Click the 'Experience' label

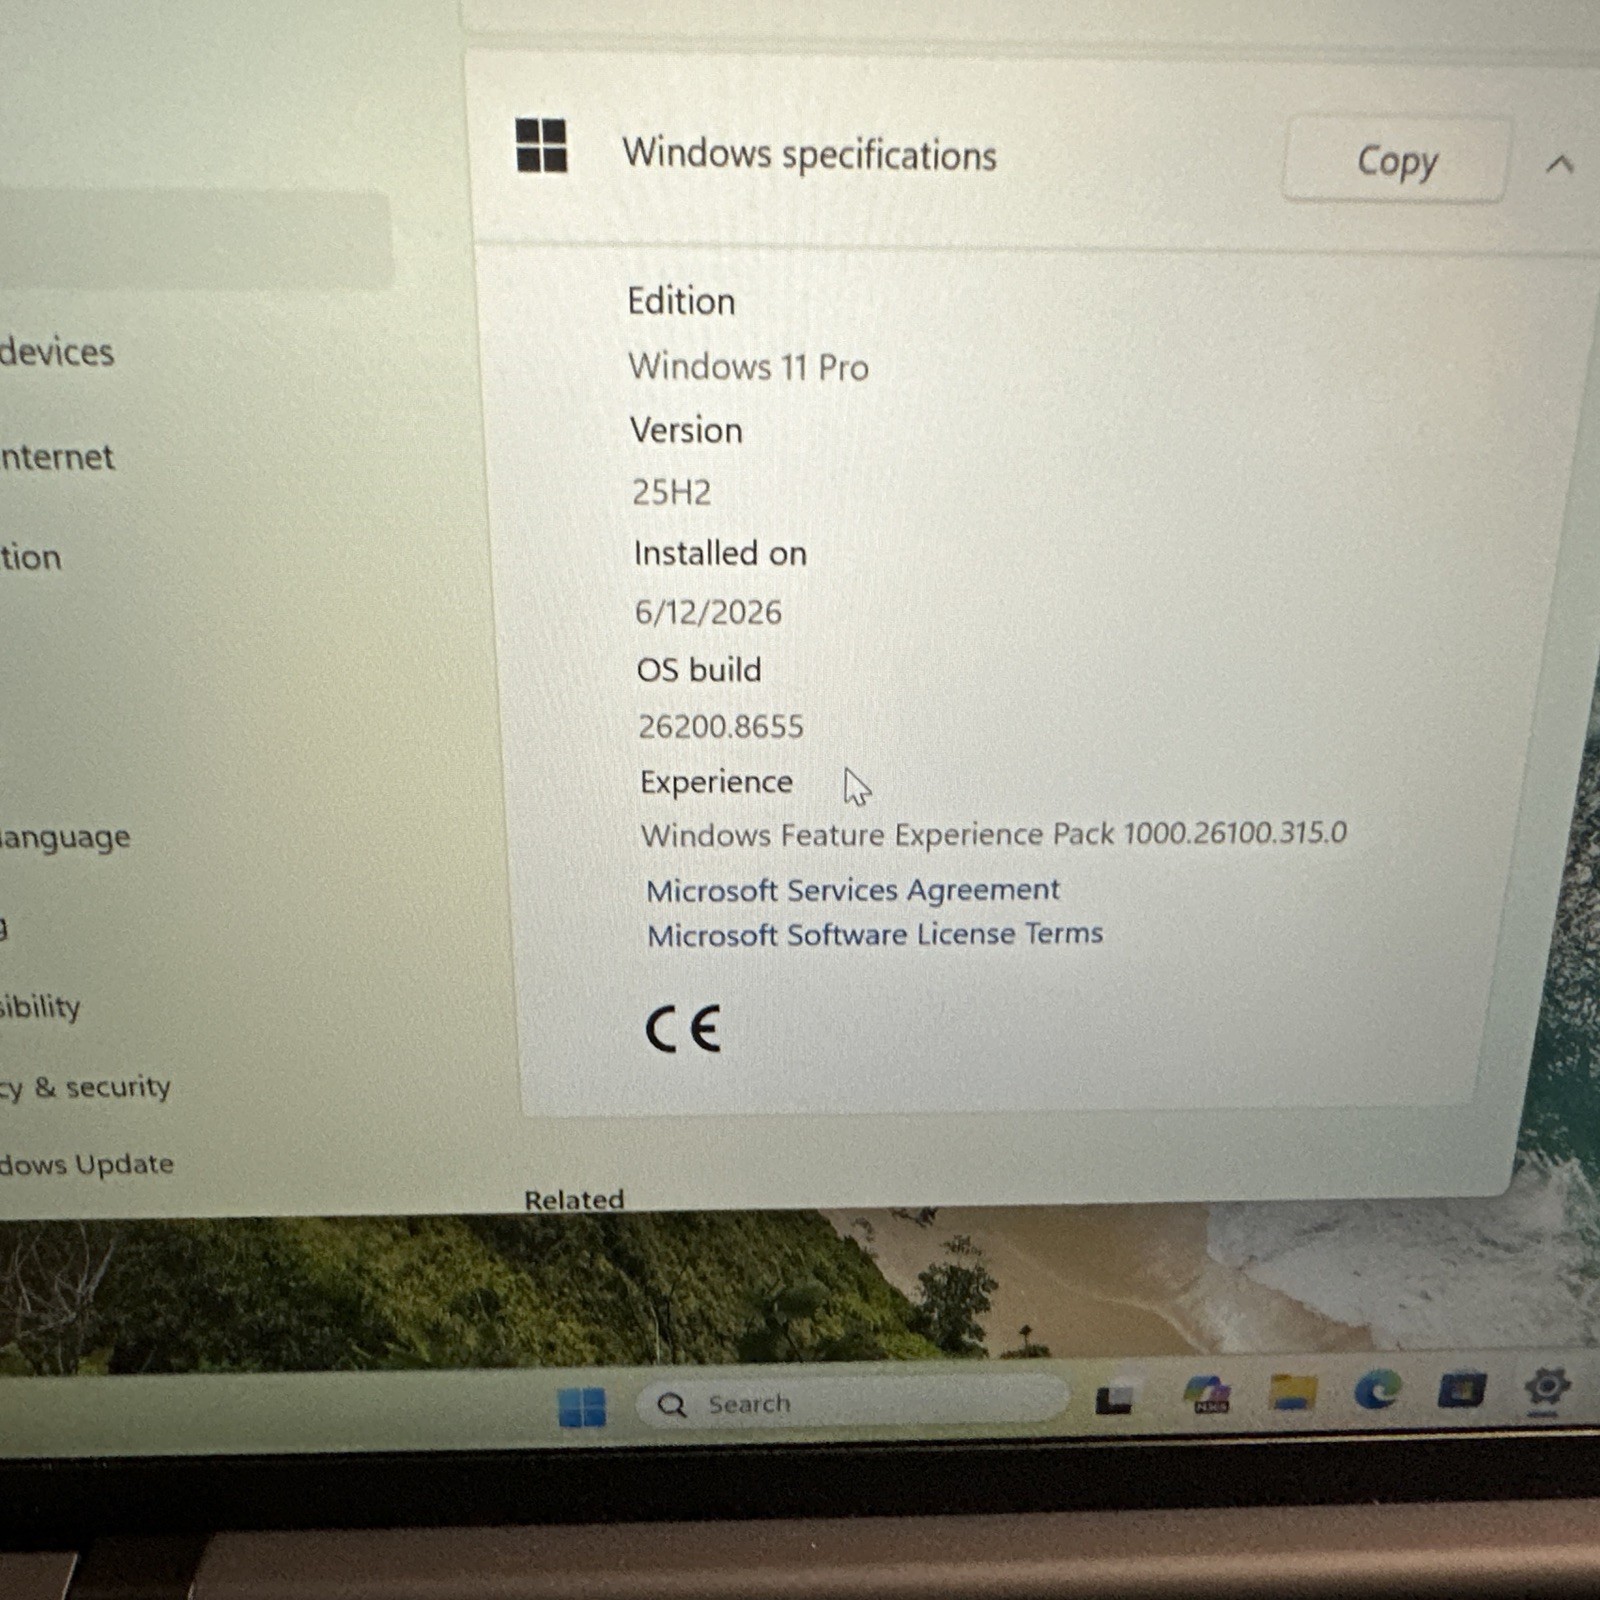716,781
